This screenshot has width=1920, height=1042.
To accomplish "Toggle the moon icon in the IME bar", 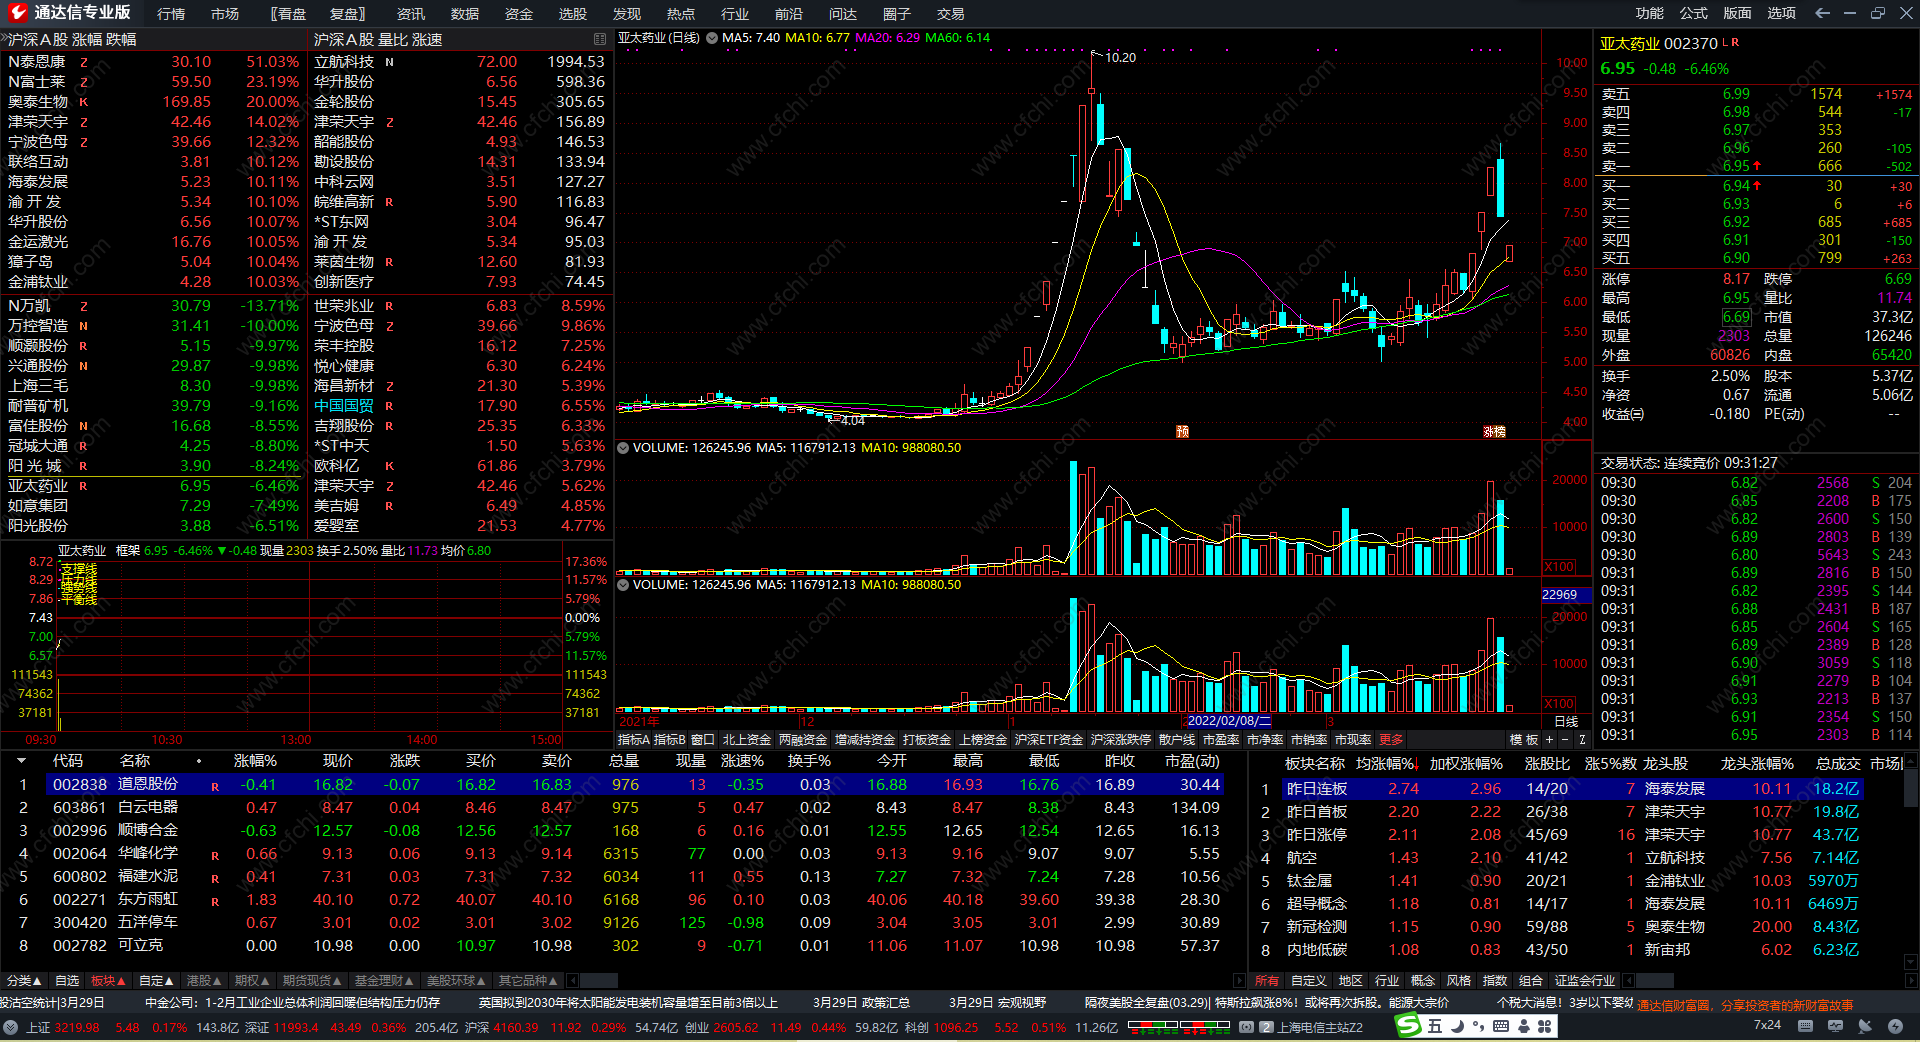I will pyautogui.click(x=1458, y=1026).
